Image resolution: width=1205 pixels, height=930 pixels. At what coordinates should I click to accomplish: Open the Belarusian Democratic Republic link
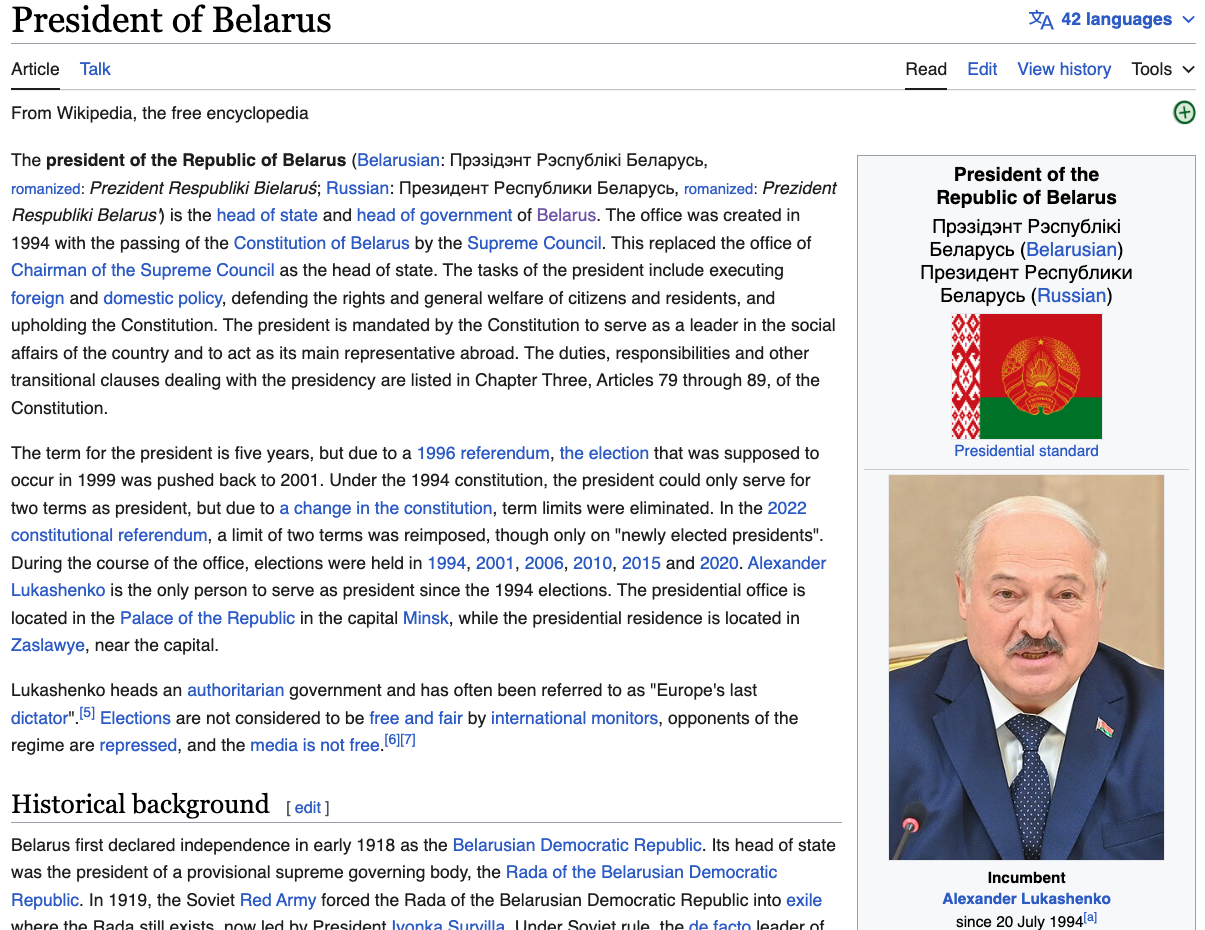pyautogui.click(x=577, y=845)
